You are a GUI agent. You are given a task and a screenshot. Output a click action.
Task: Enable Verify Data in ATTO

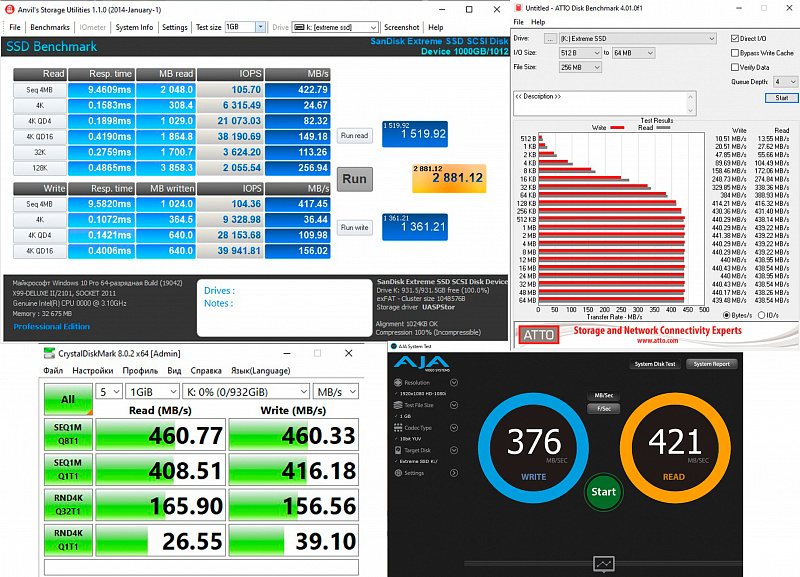(735, 67)
